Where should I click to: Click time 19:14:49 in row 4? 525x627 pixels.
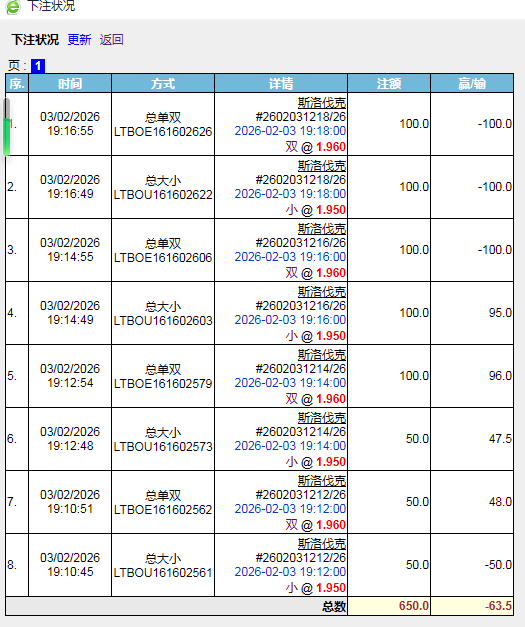pos(70,320)
